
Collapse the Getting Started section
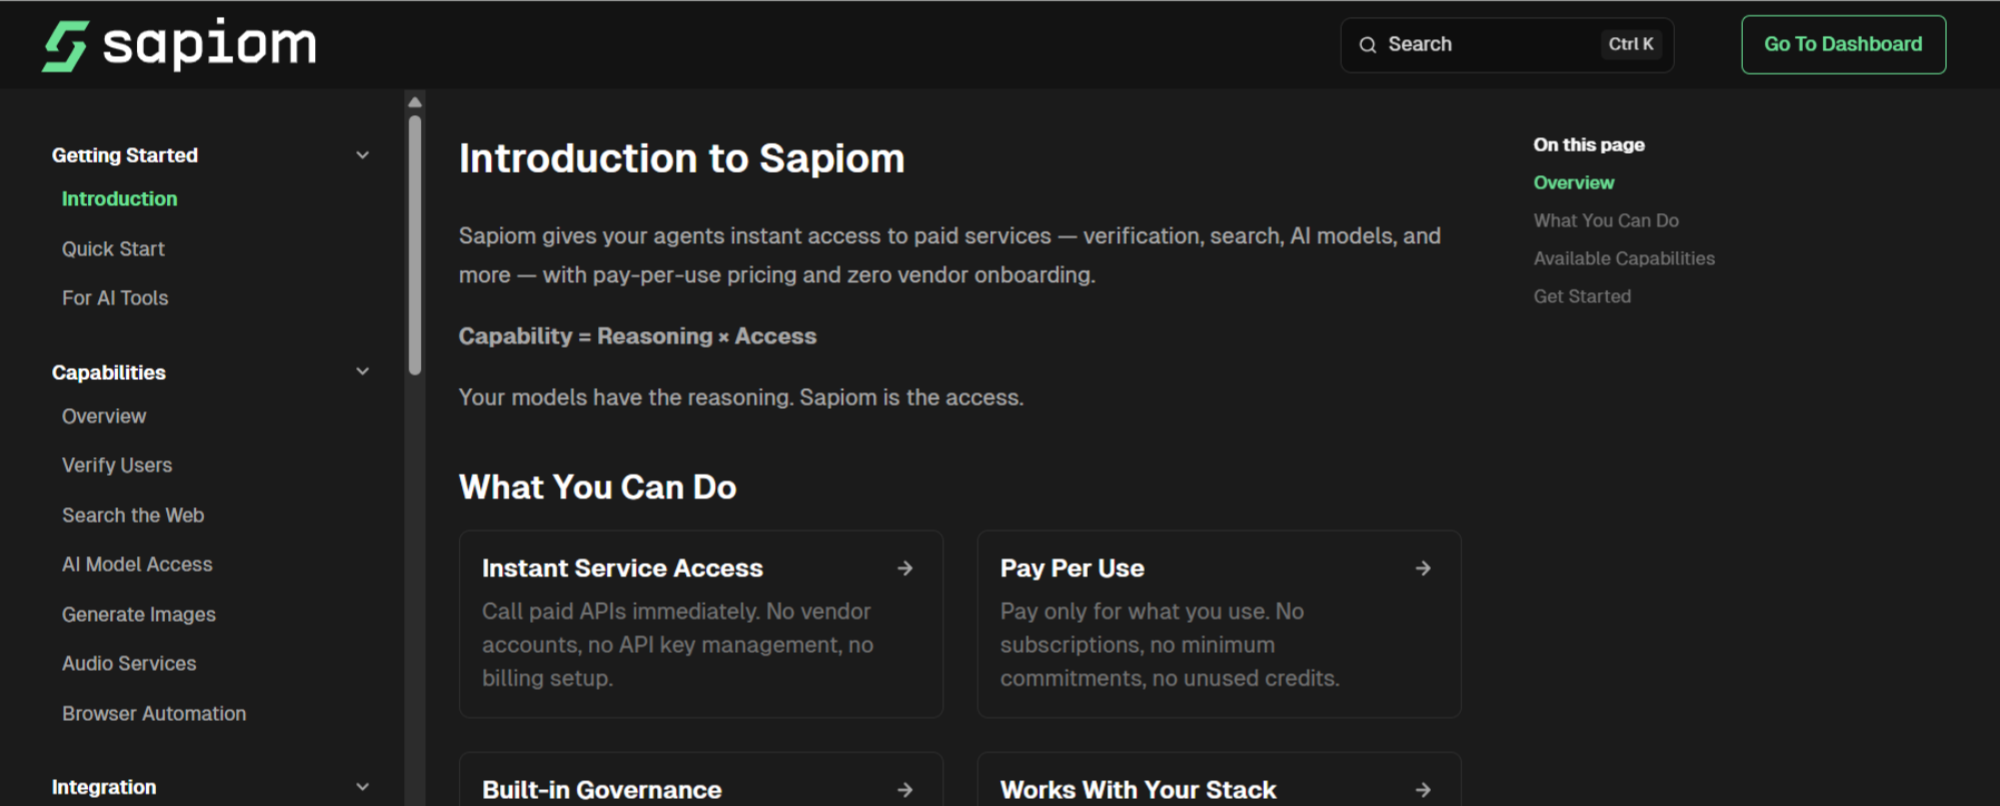(x=363, y=155)
